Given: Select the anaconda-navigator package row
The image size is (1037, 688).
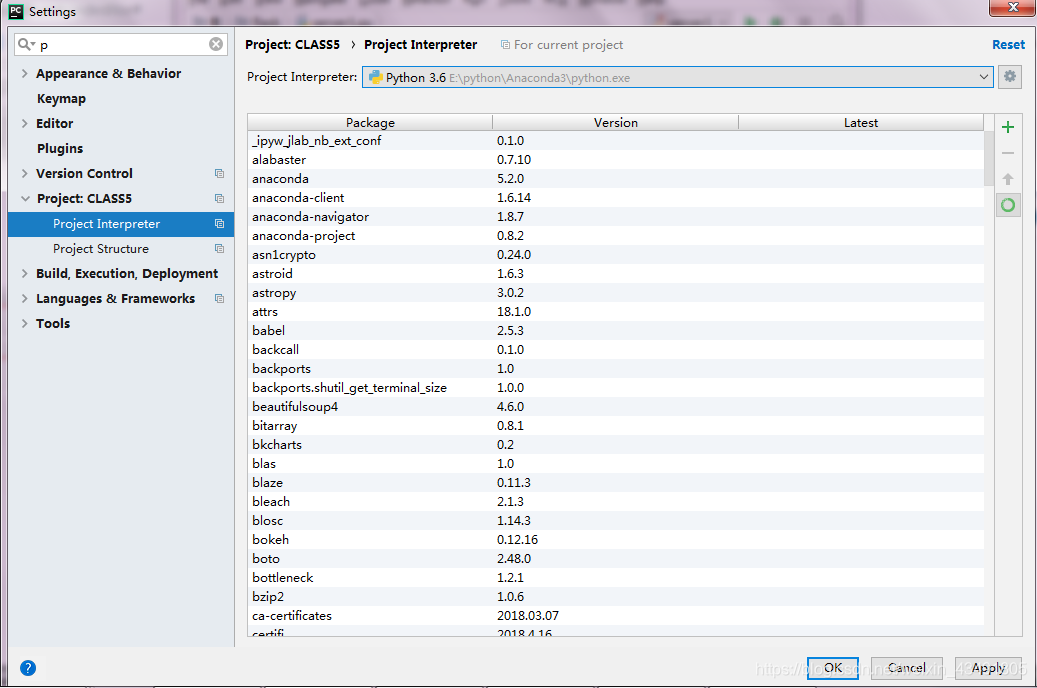Looking at the screenshot, I should click(616, 216).
